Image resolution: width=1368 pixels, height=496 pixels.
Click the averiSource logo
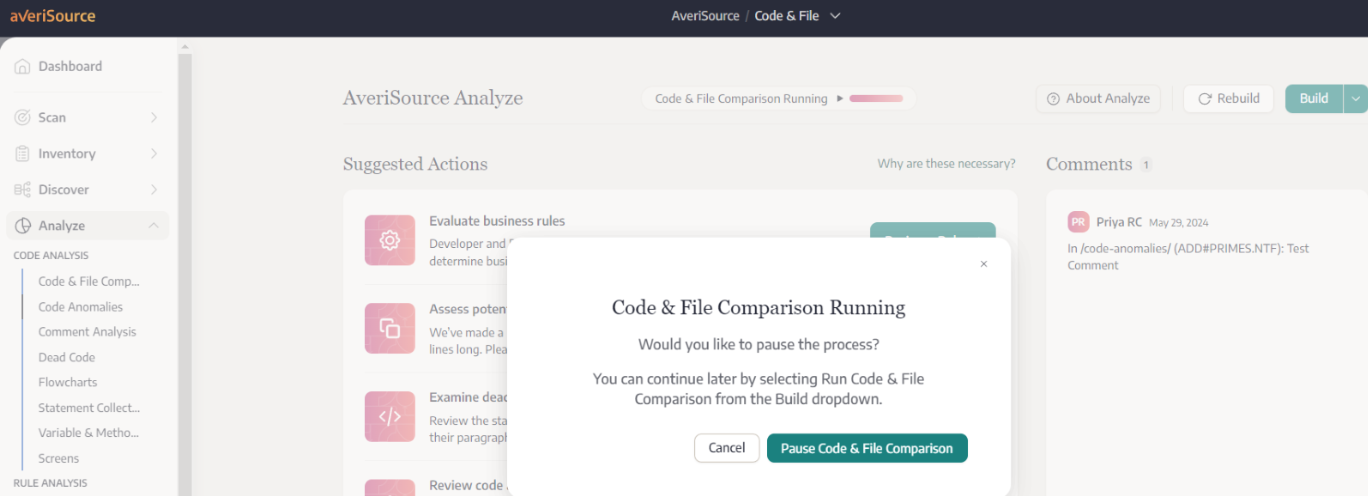click(x=53, y=16)
